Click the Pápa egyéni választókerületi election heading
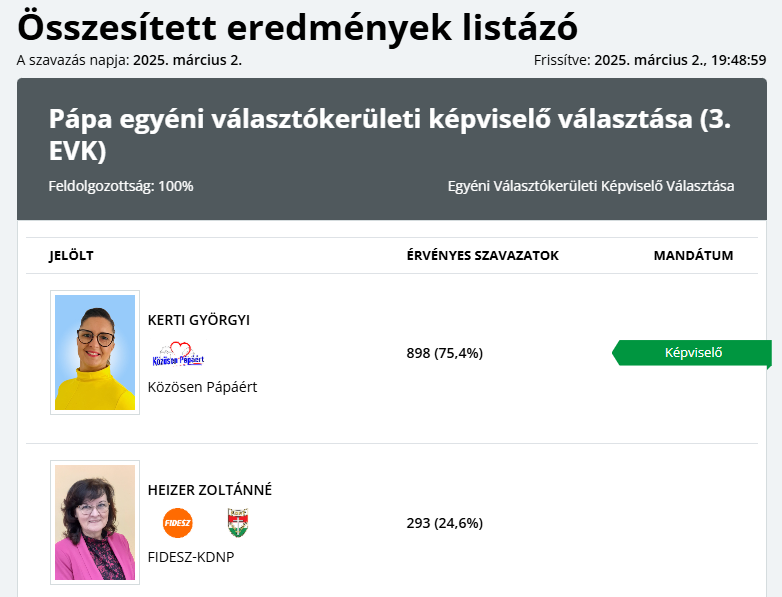Viewport: 782px width, 597px height. [390, 135]
